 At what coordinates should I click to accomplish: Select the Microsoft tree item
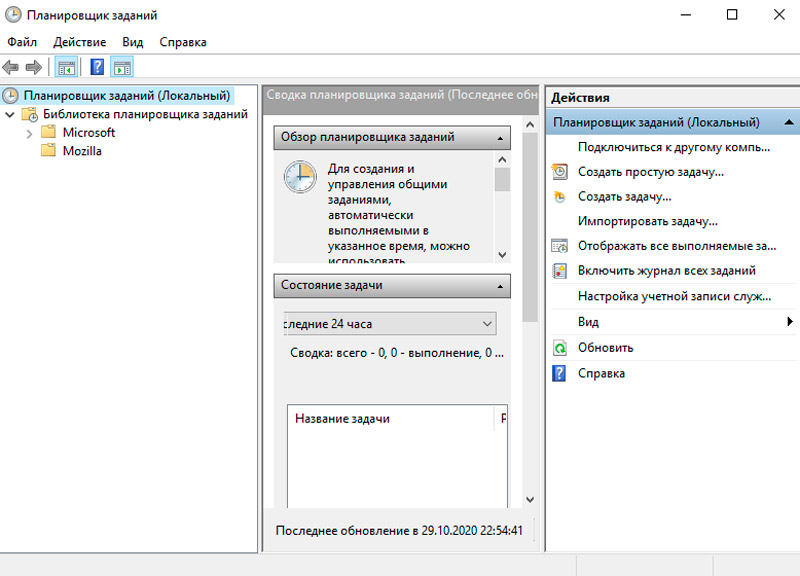(x=89, y=132)
